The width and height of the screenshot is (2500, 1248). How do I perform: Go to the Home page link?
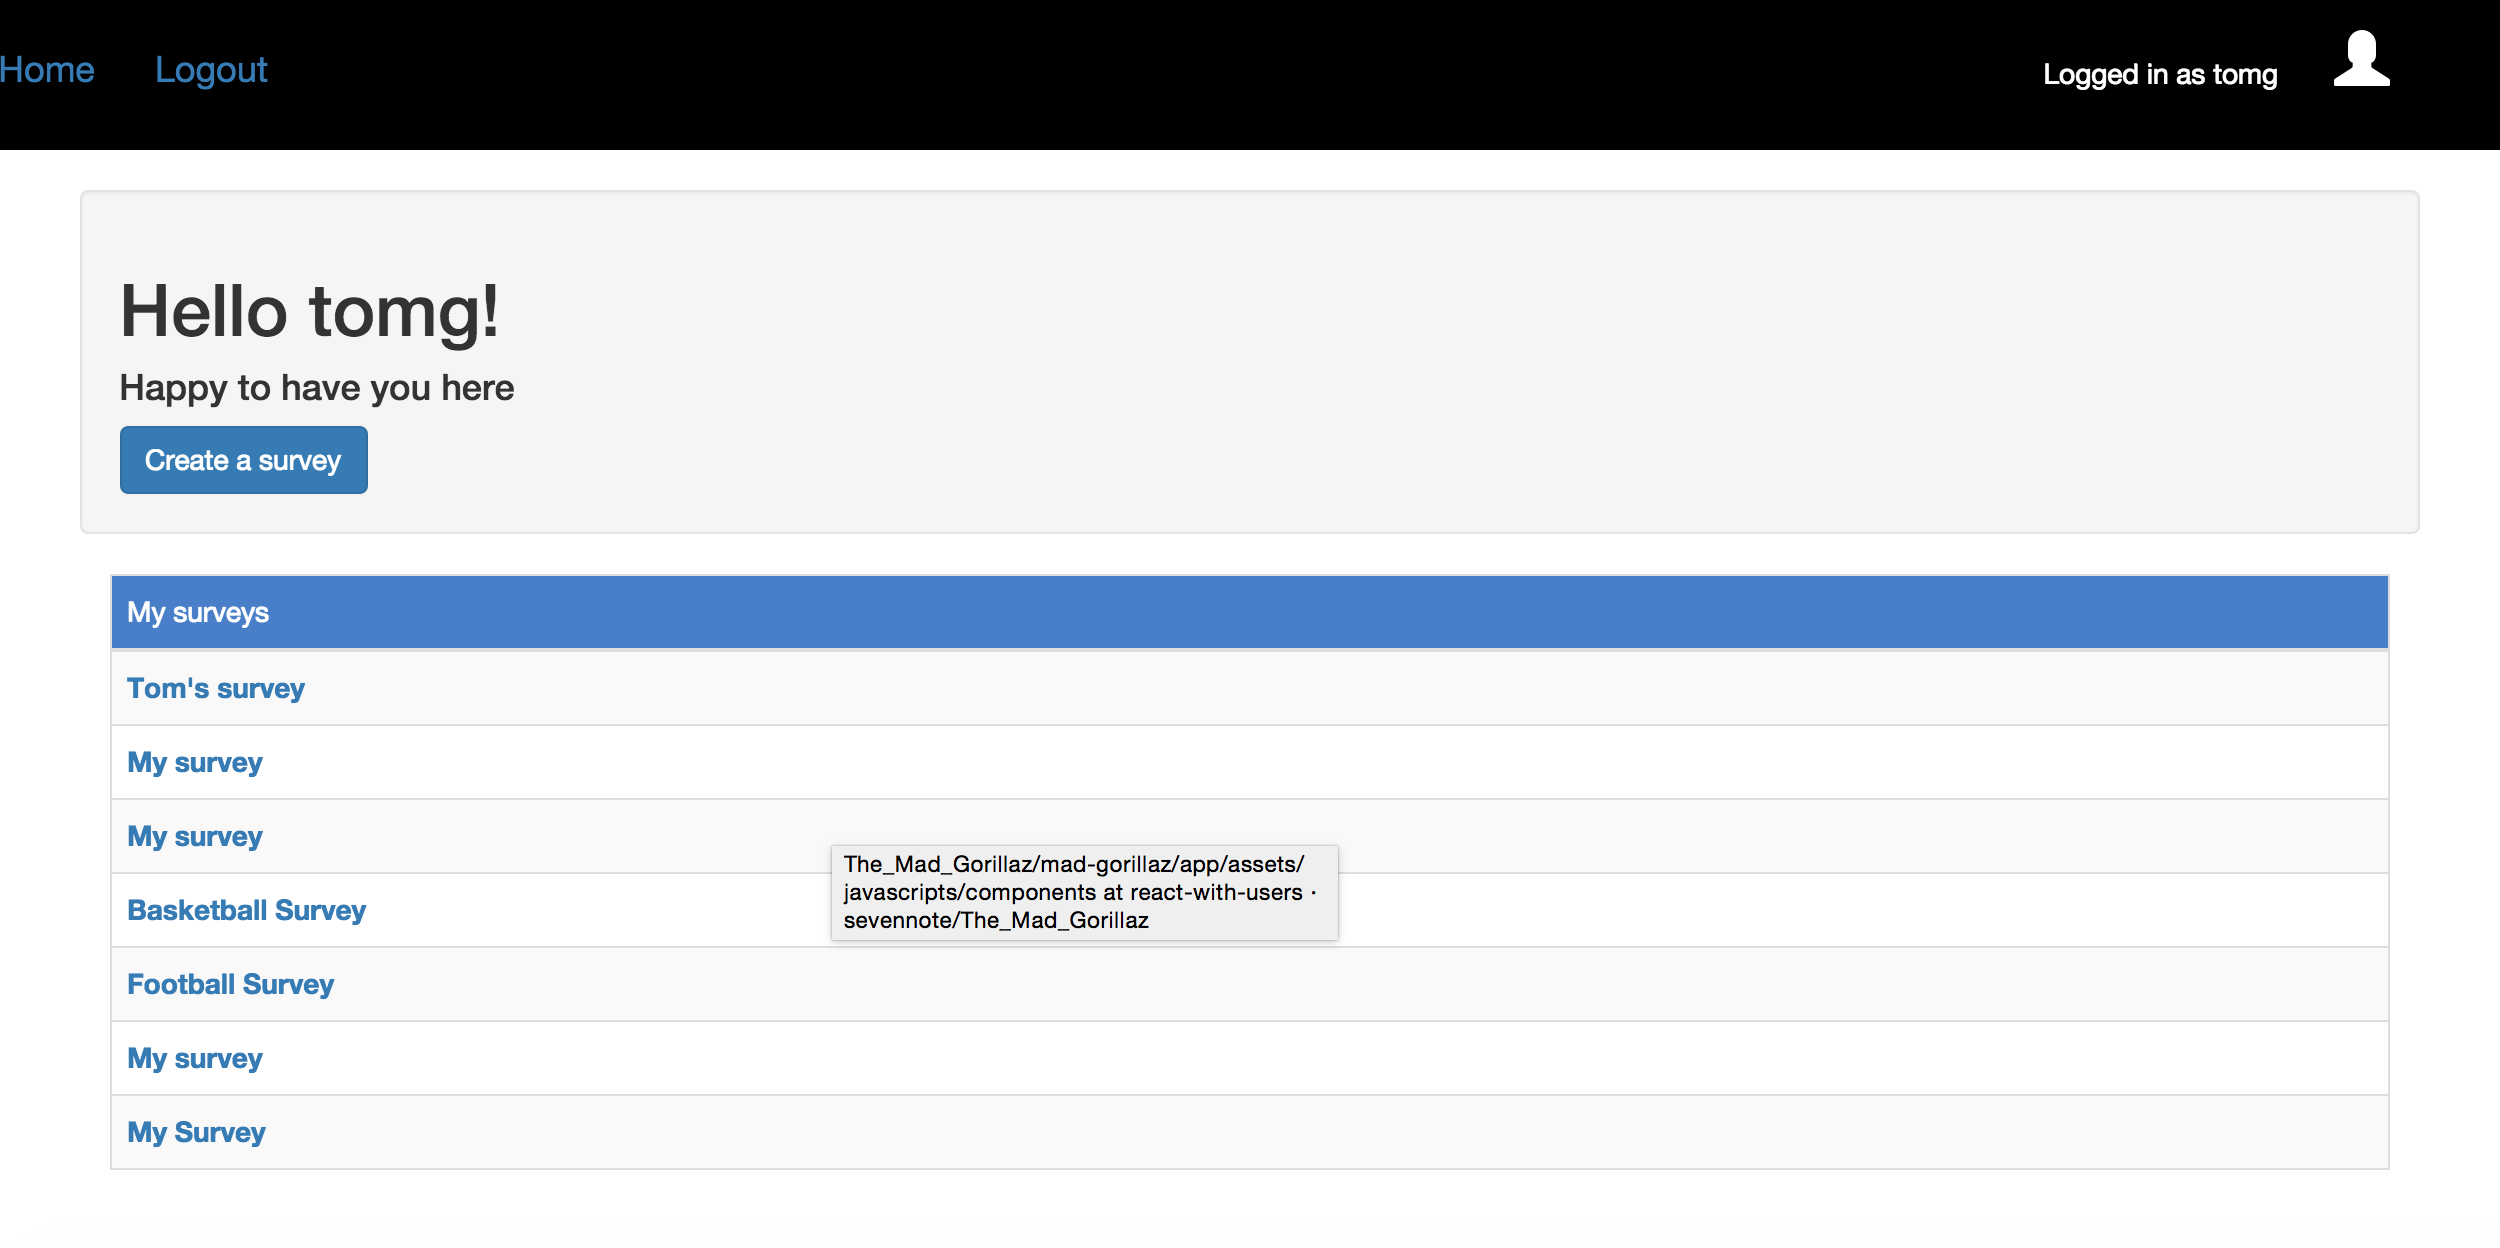point(47,70)
